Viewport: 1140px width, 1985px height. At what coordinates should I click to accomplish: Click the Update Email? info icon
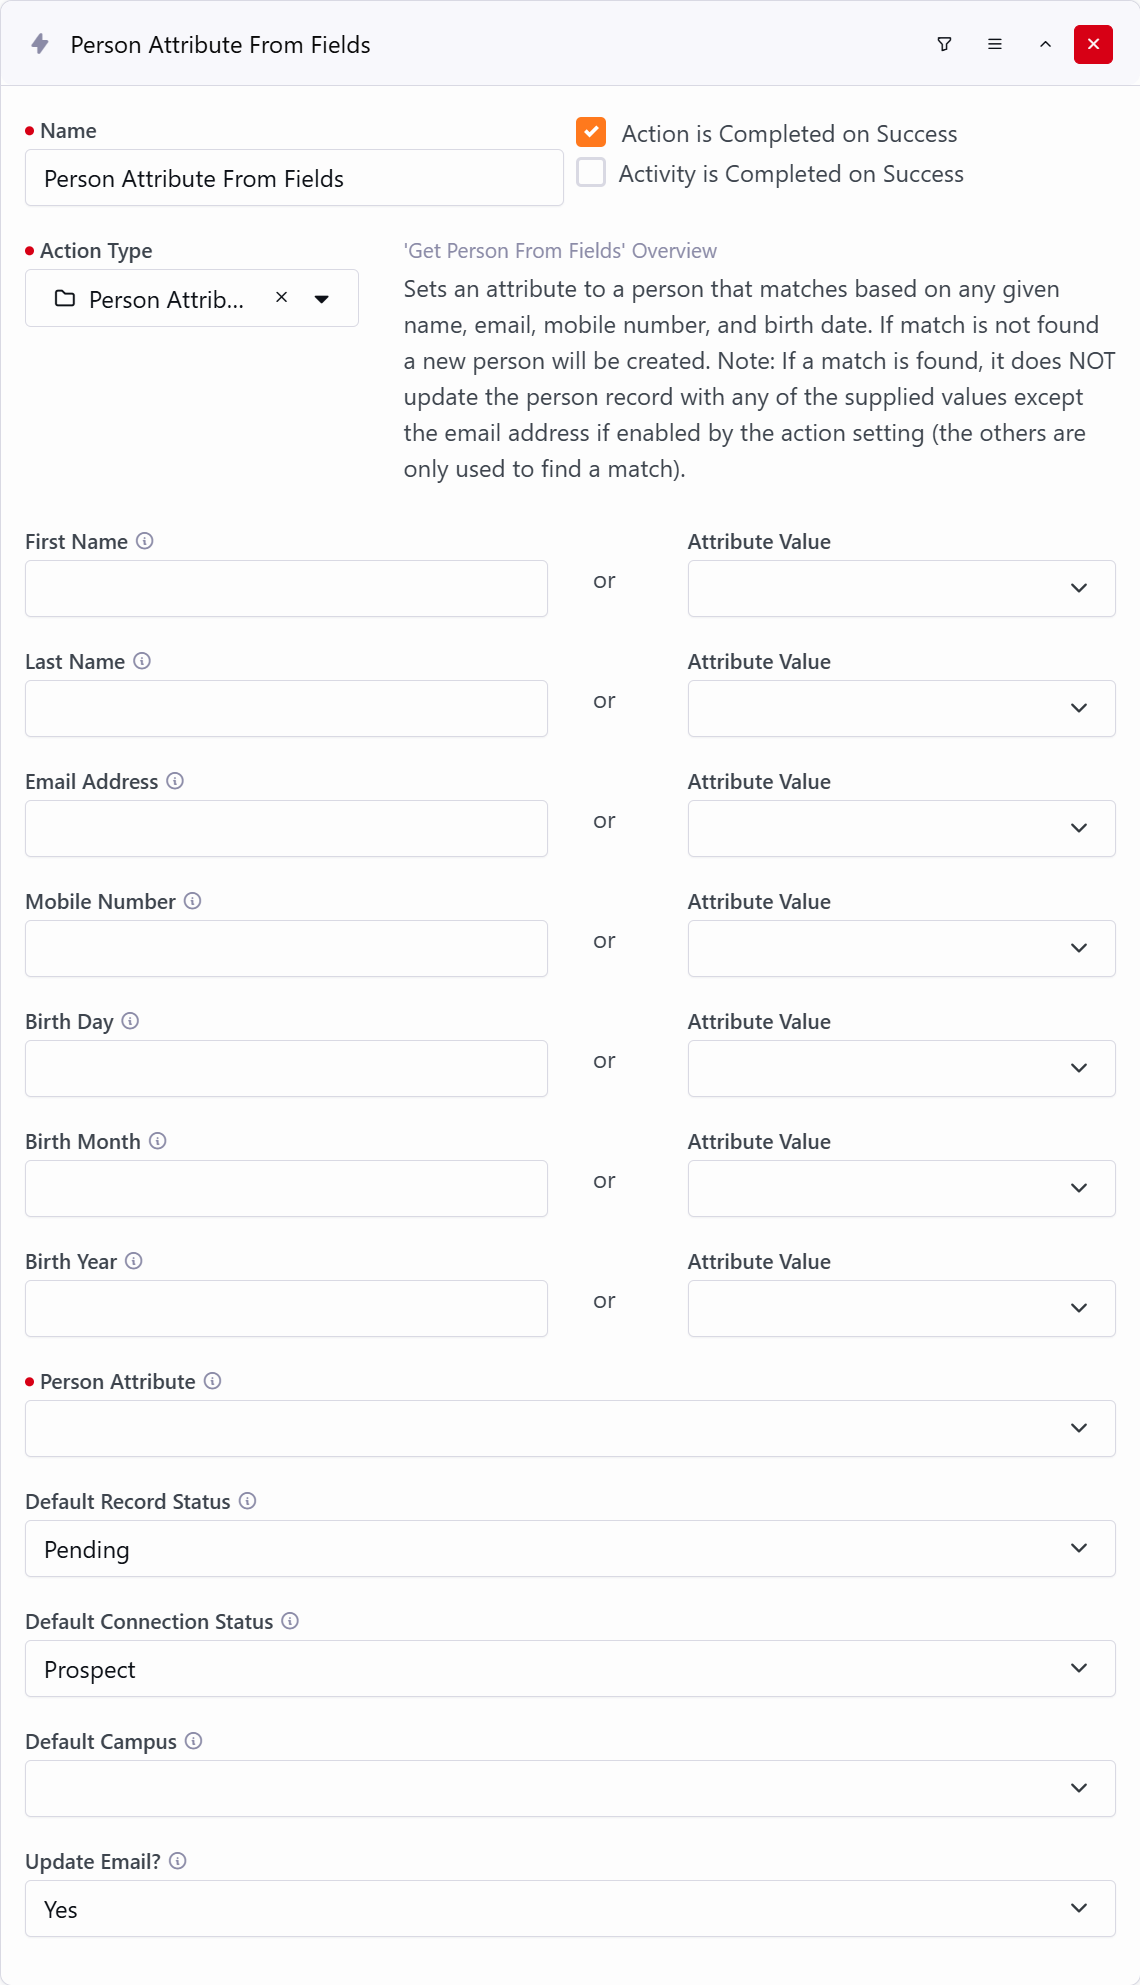178,1861
